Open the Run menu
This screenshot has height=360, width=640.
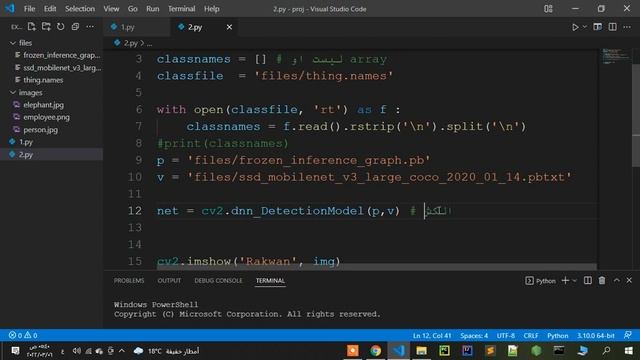[x=153, y=9]
